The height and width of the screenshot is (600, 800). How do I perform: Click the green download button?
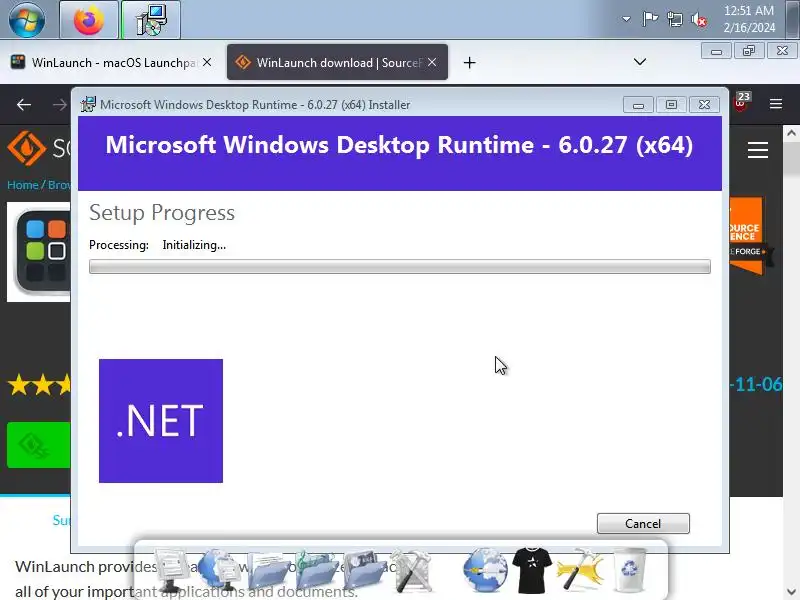click(x=39, y=445)
